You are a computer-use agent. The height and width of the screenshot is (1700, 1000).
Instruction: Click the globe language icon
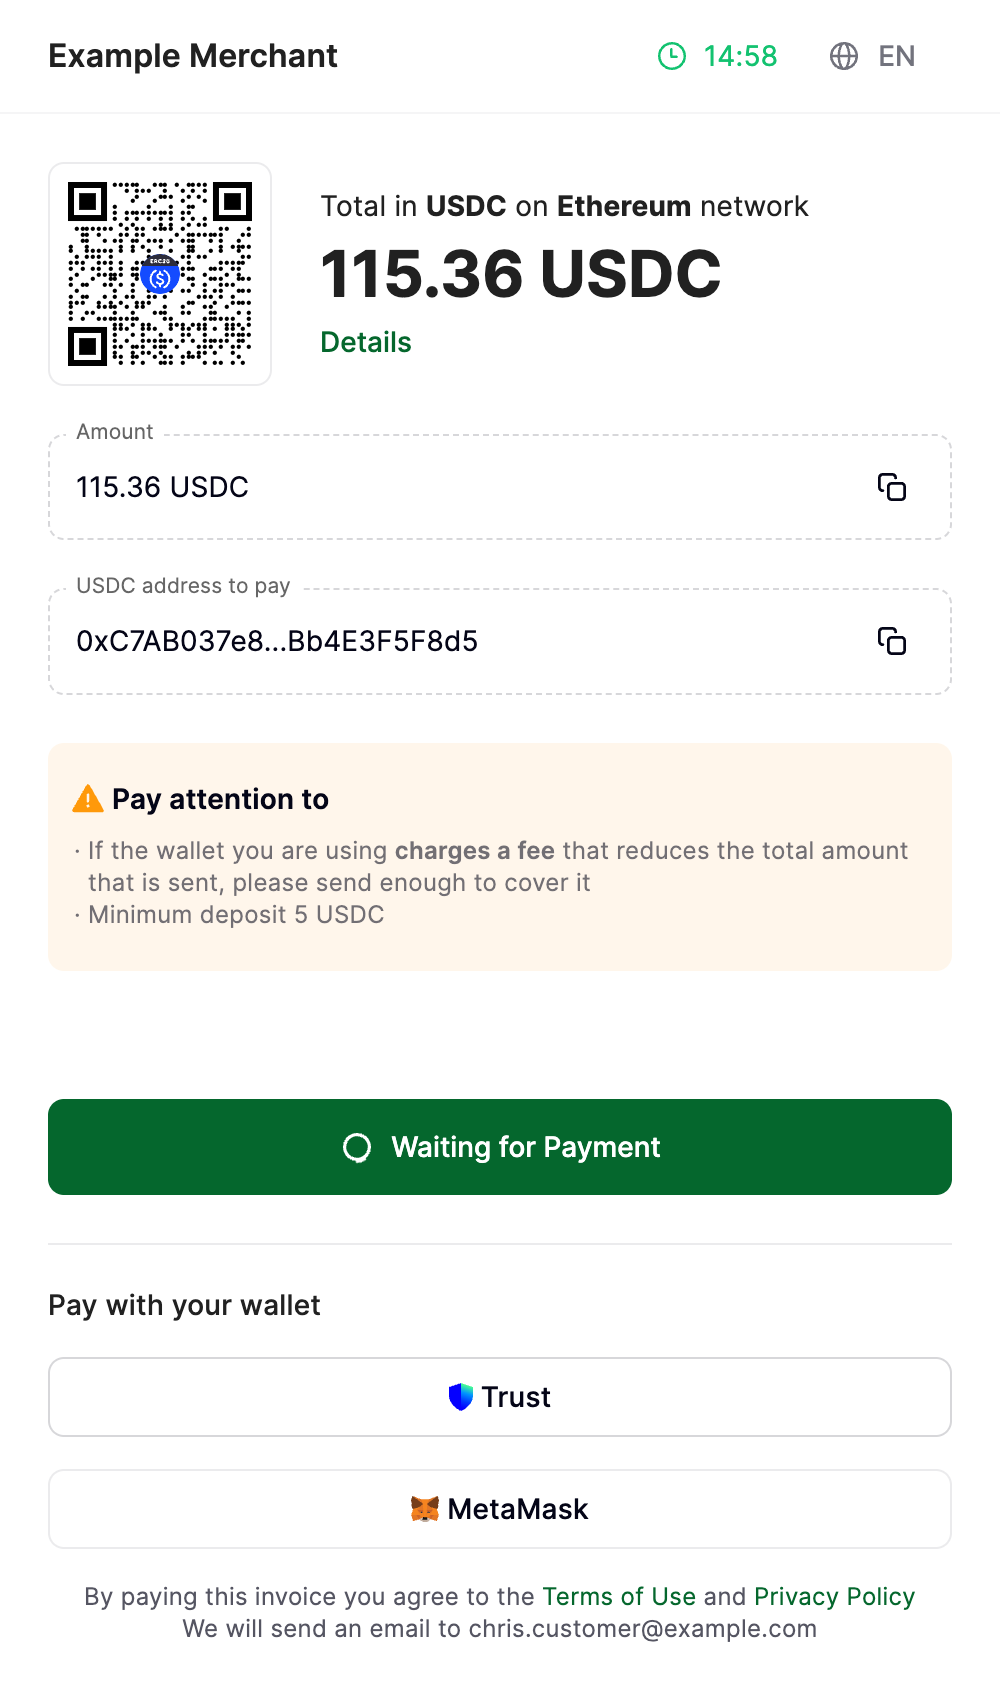[844, 56]
